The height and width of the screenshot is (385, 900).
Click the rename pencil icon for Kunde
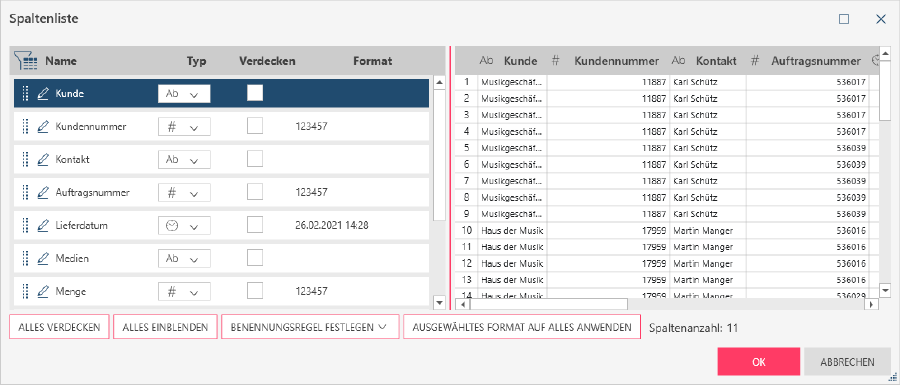click(42, 94)
